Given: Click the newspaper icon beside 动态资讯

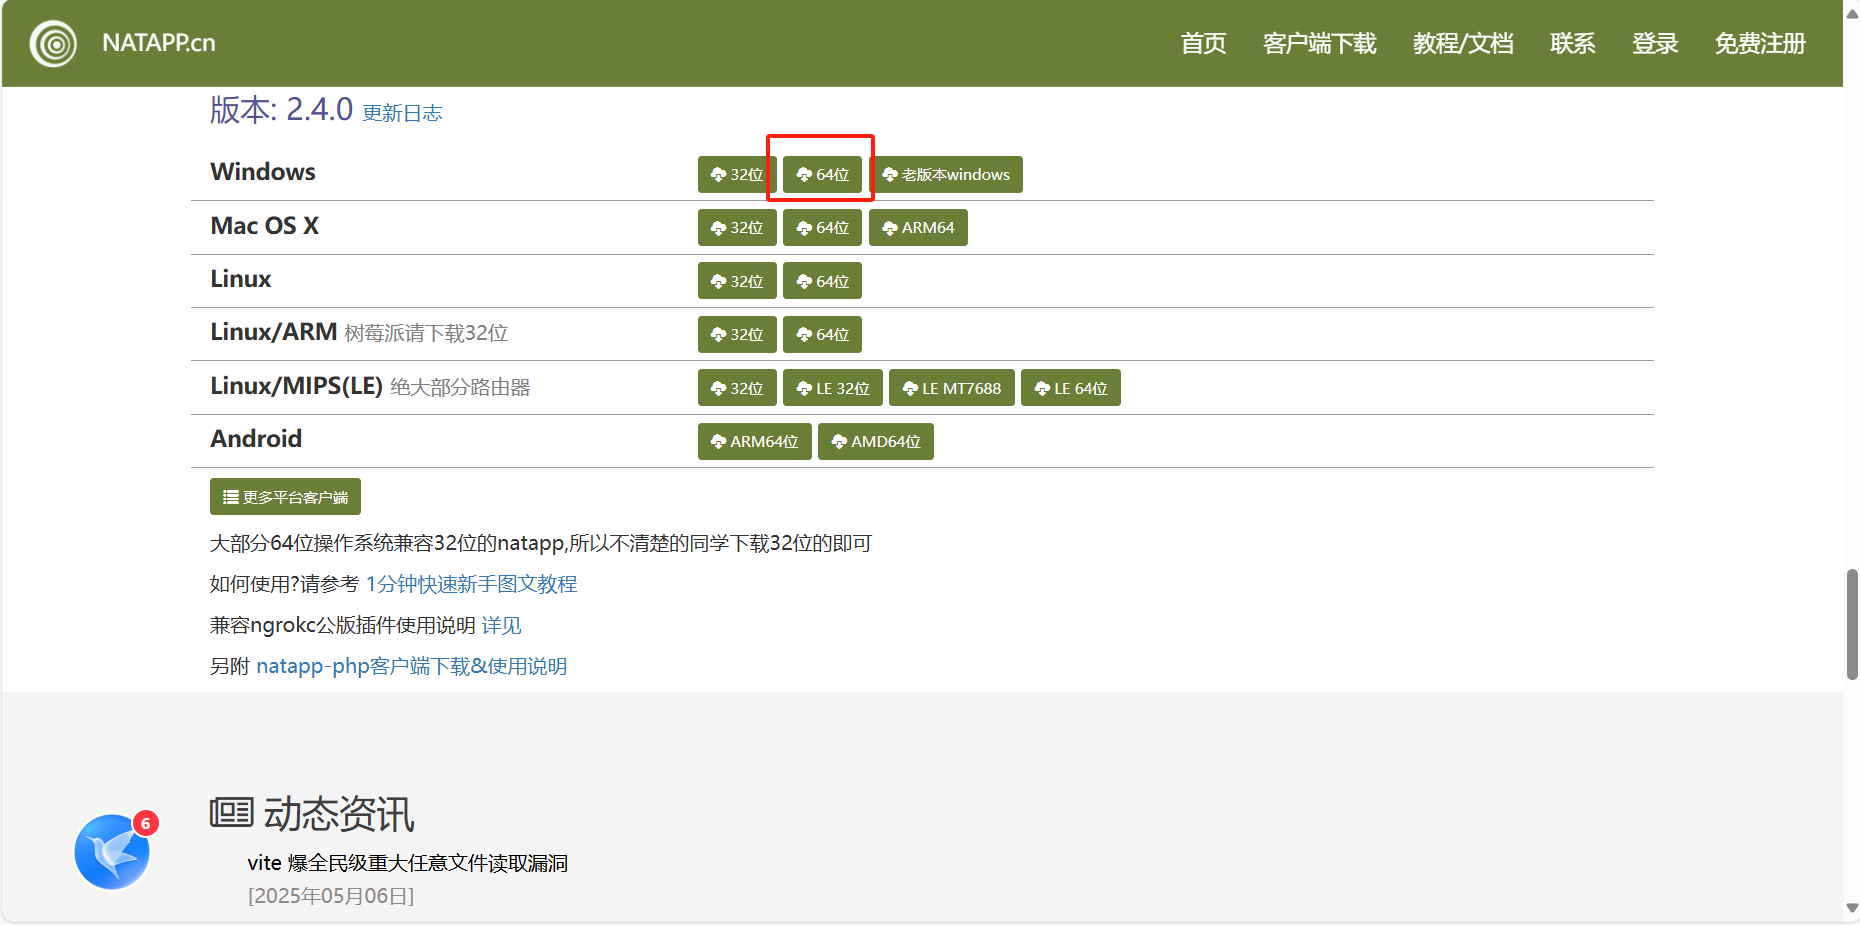Looking at the screenshot, I should pyautogui.click(x=232, y=813).
